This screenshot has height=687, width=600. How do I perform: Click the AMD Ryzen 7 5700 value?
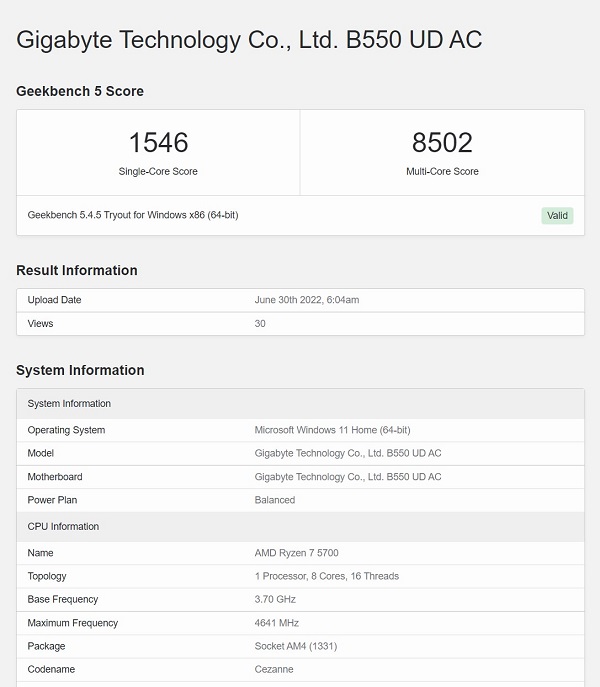[x=296, y=553]
